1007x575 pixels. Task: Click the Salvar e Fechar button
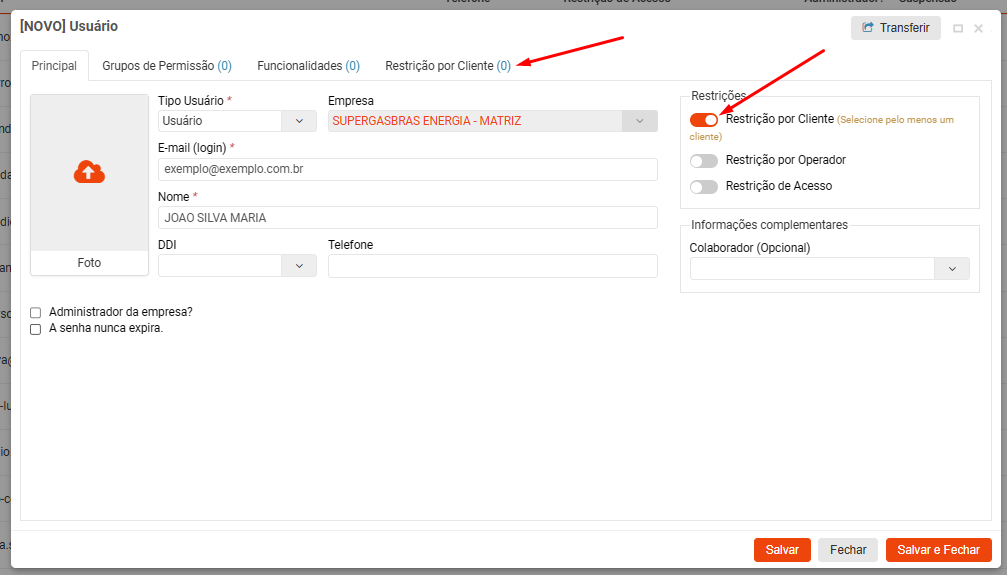coord(938,550)
